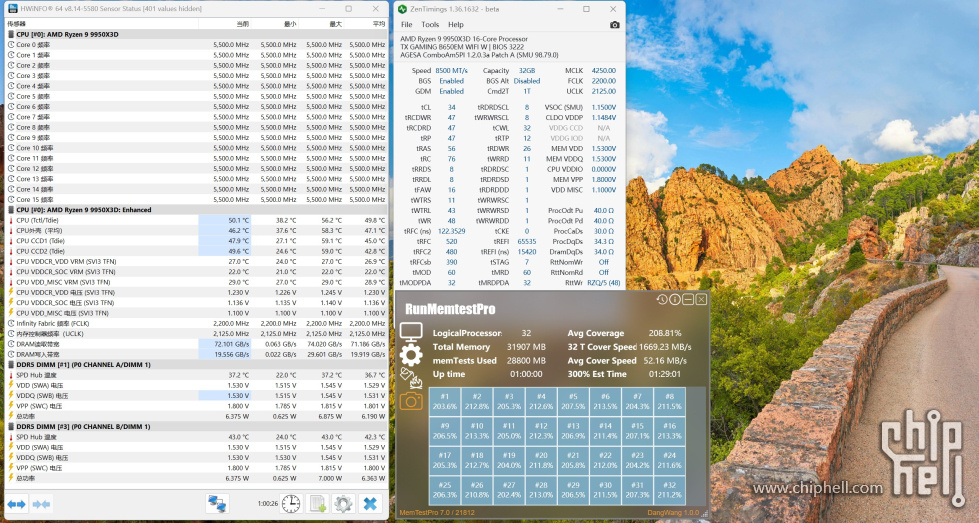
Task: Take a screenshot with ZenTimings camera icon
Action: [x=614, y=25]
